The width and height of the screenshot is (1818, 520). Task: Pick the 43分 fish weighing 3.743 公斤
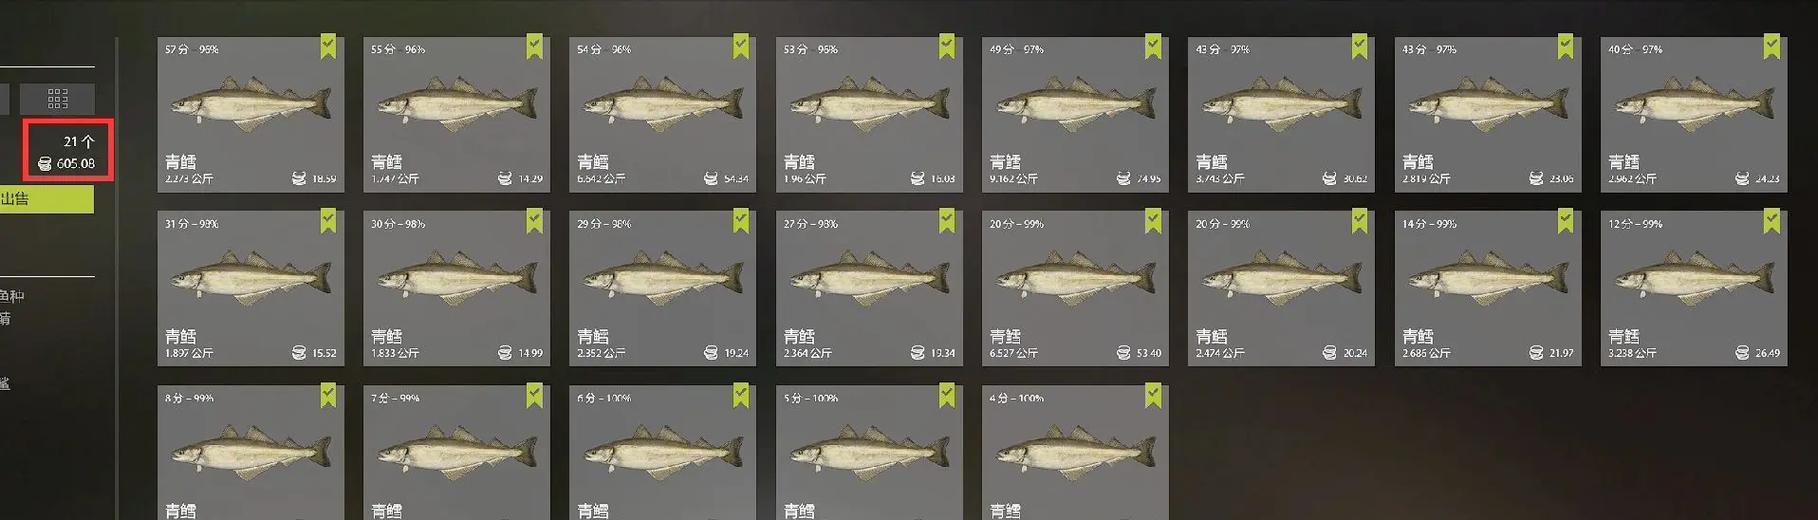click(x=1281, y=115)
